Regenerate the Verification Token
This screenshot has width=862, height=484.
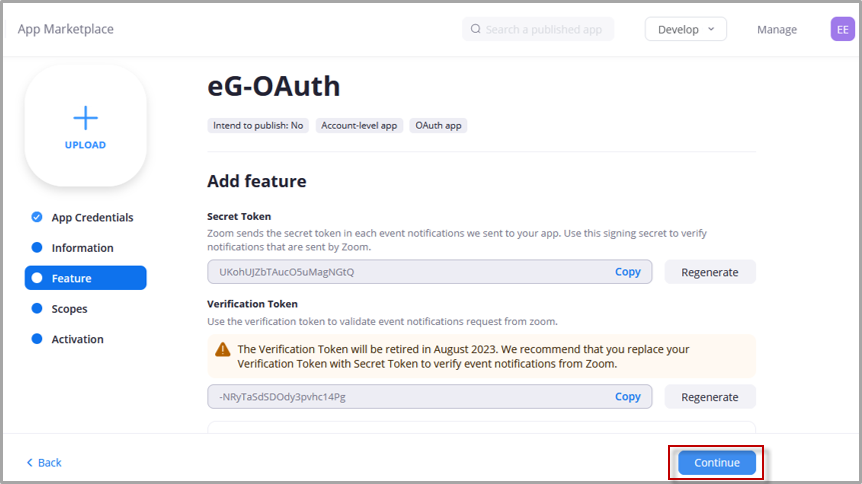tap(710, 397)
